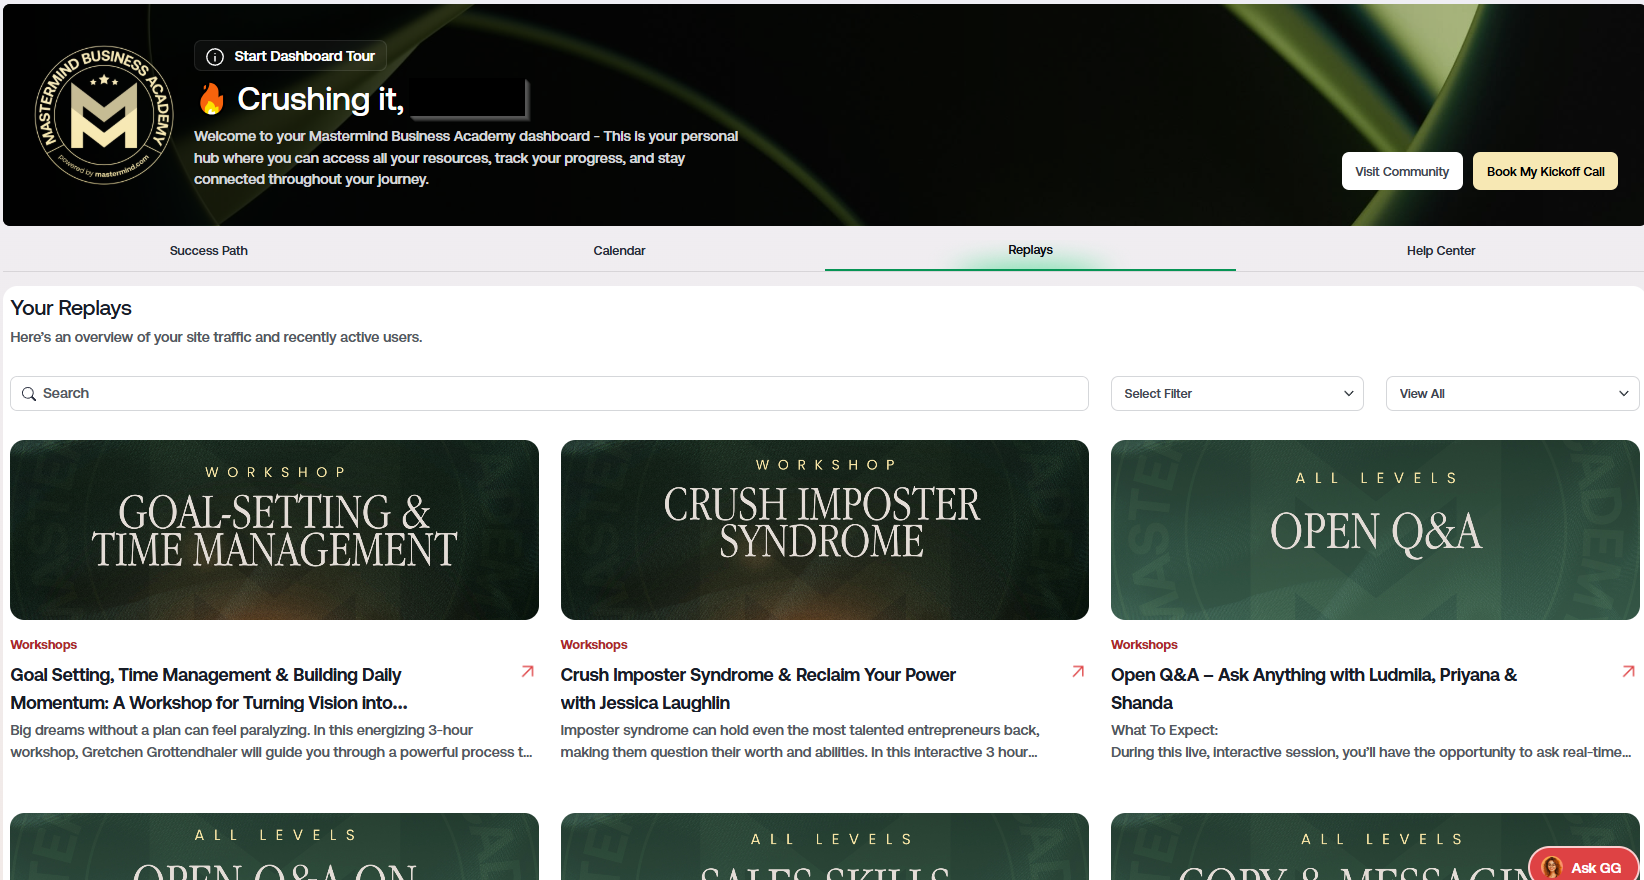Click the 'Your Replays' heading
This screenshot has width=1644, height=880.
[x=71, y=308]
